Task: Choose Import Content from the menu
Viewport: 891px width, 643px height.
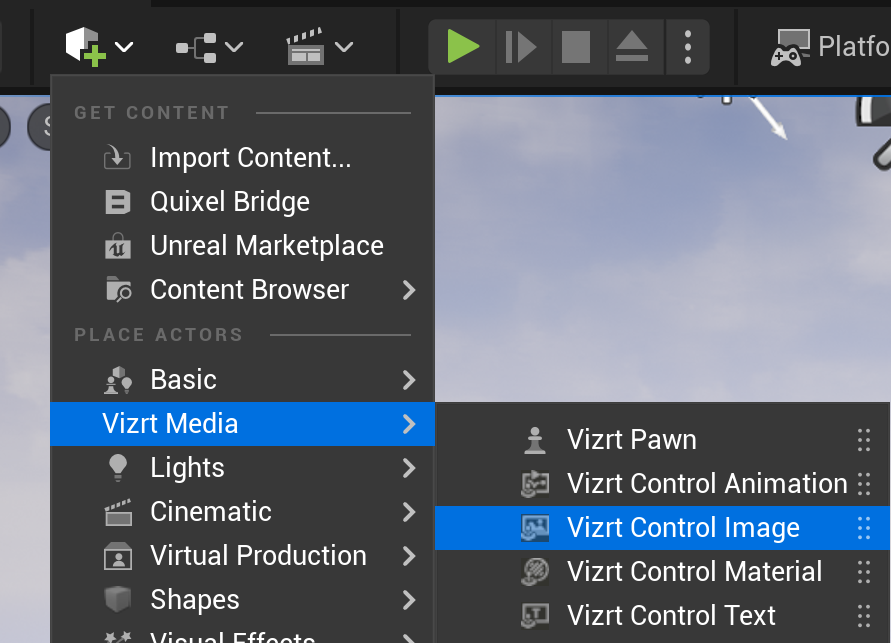Action: coord(250,158)
